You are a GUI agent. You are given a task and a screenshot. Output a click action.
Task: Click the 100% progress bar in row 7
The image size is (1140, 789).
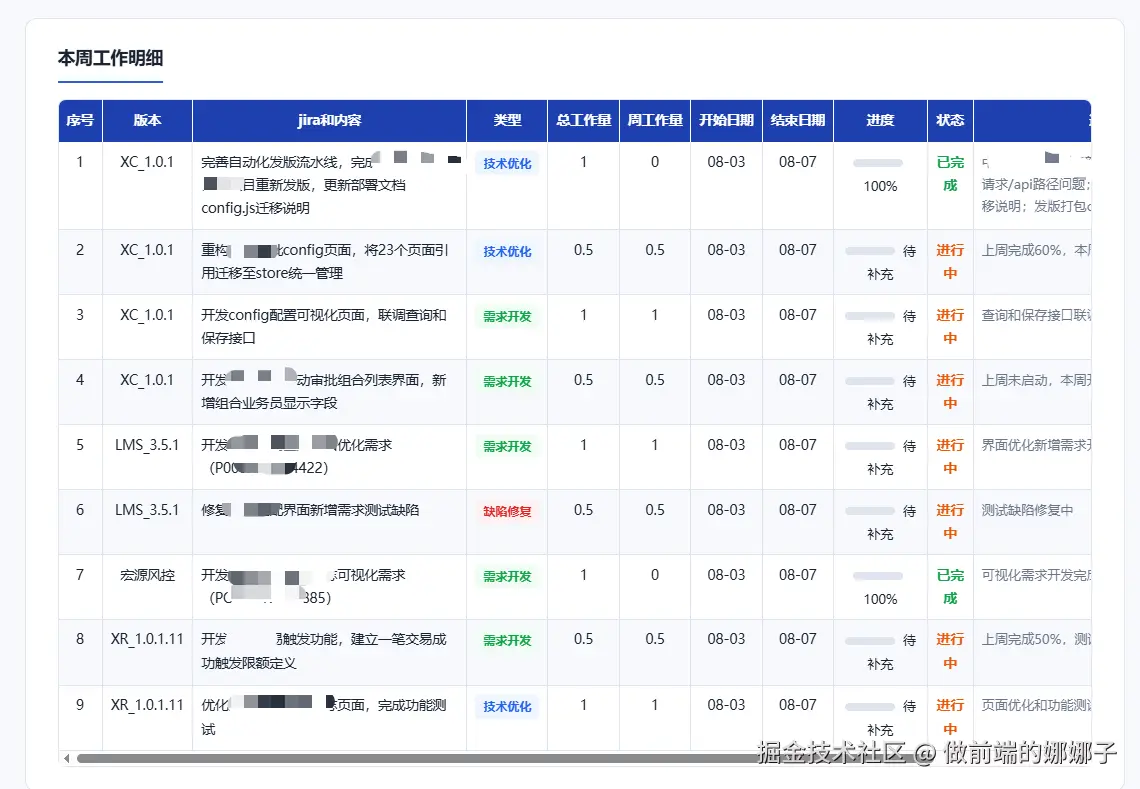878,576
